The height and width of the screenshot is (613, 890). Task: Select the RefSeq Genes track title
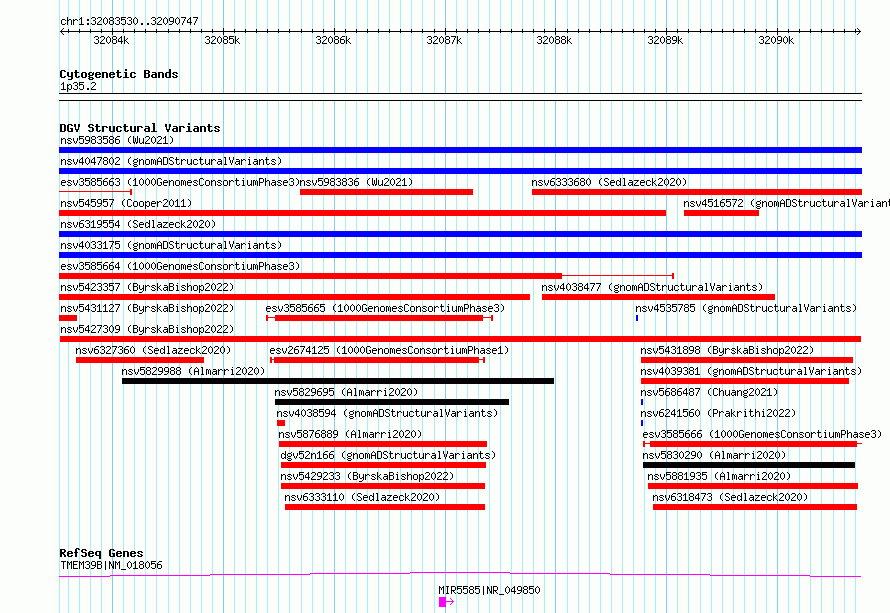point(101,553)
